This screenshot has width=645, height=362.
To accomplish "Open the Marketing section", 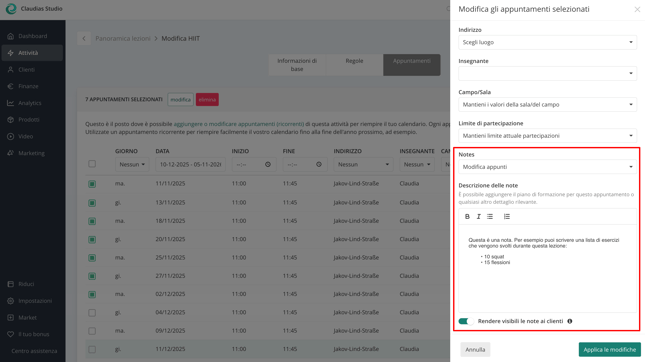I will point(32,153).
